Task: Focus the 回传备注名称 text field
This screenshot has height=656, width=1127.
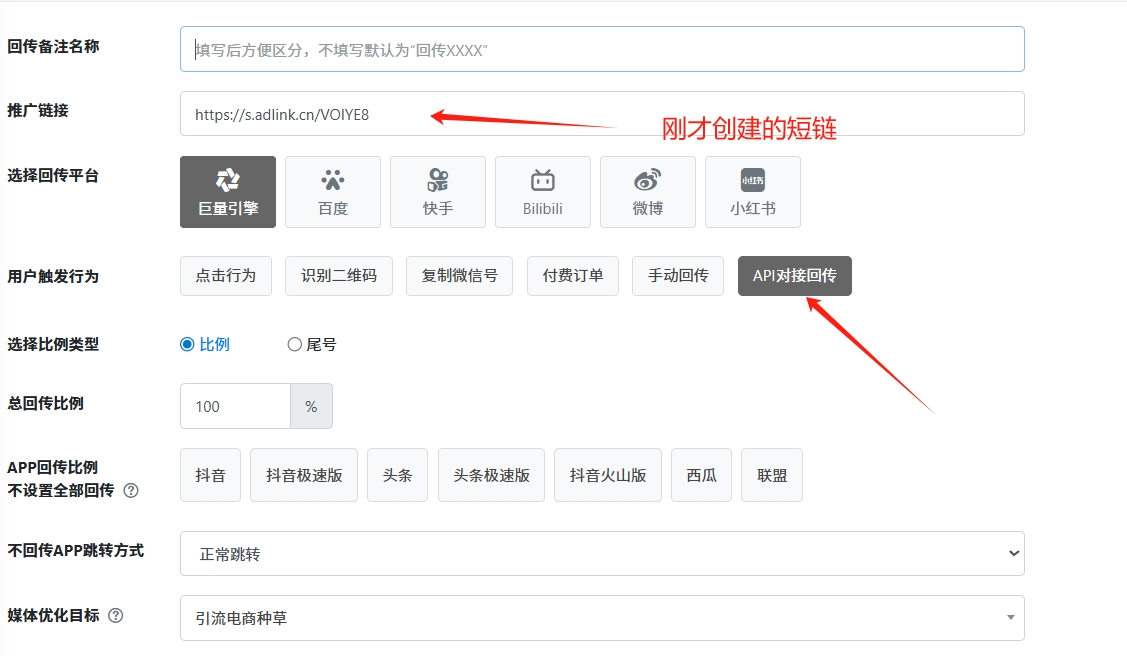Action: coord(602,49)
